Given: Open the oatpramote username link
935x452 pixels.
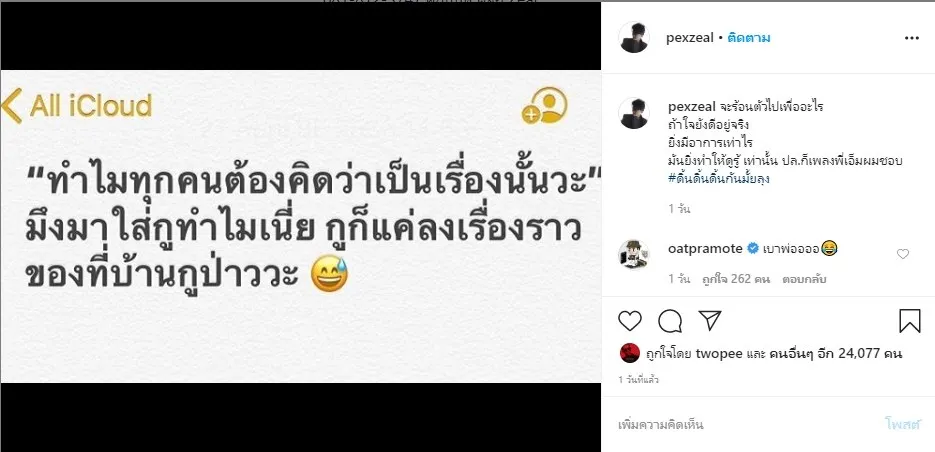Looking at the screenshot, I should tap(705, 248).
